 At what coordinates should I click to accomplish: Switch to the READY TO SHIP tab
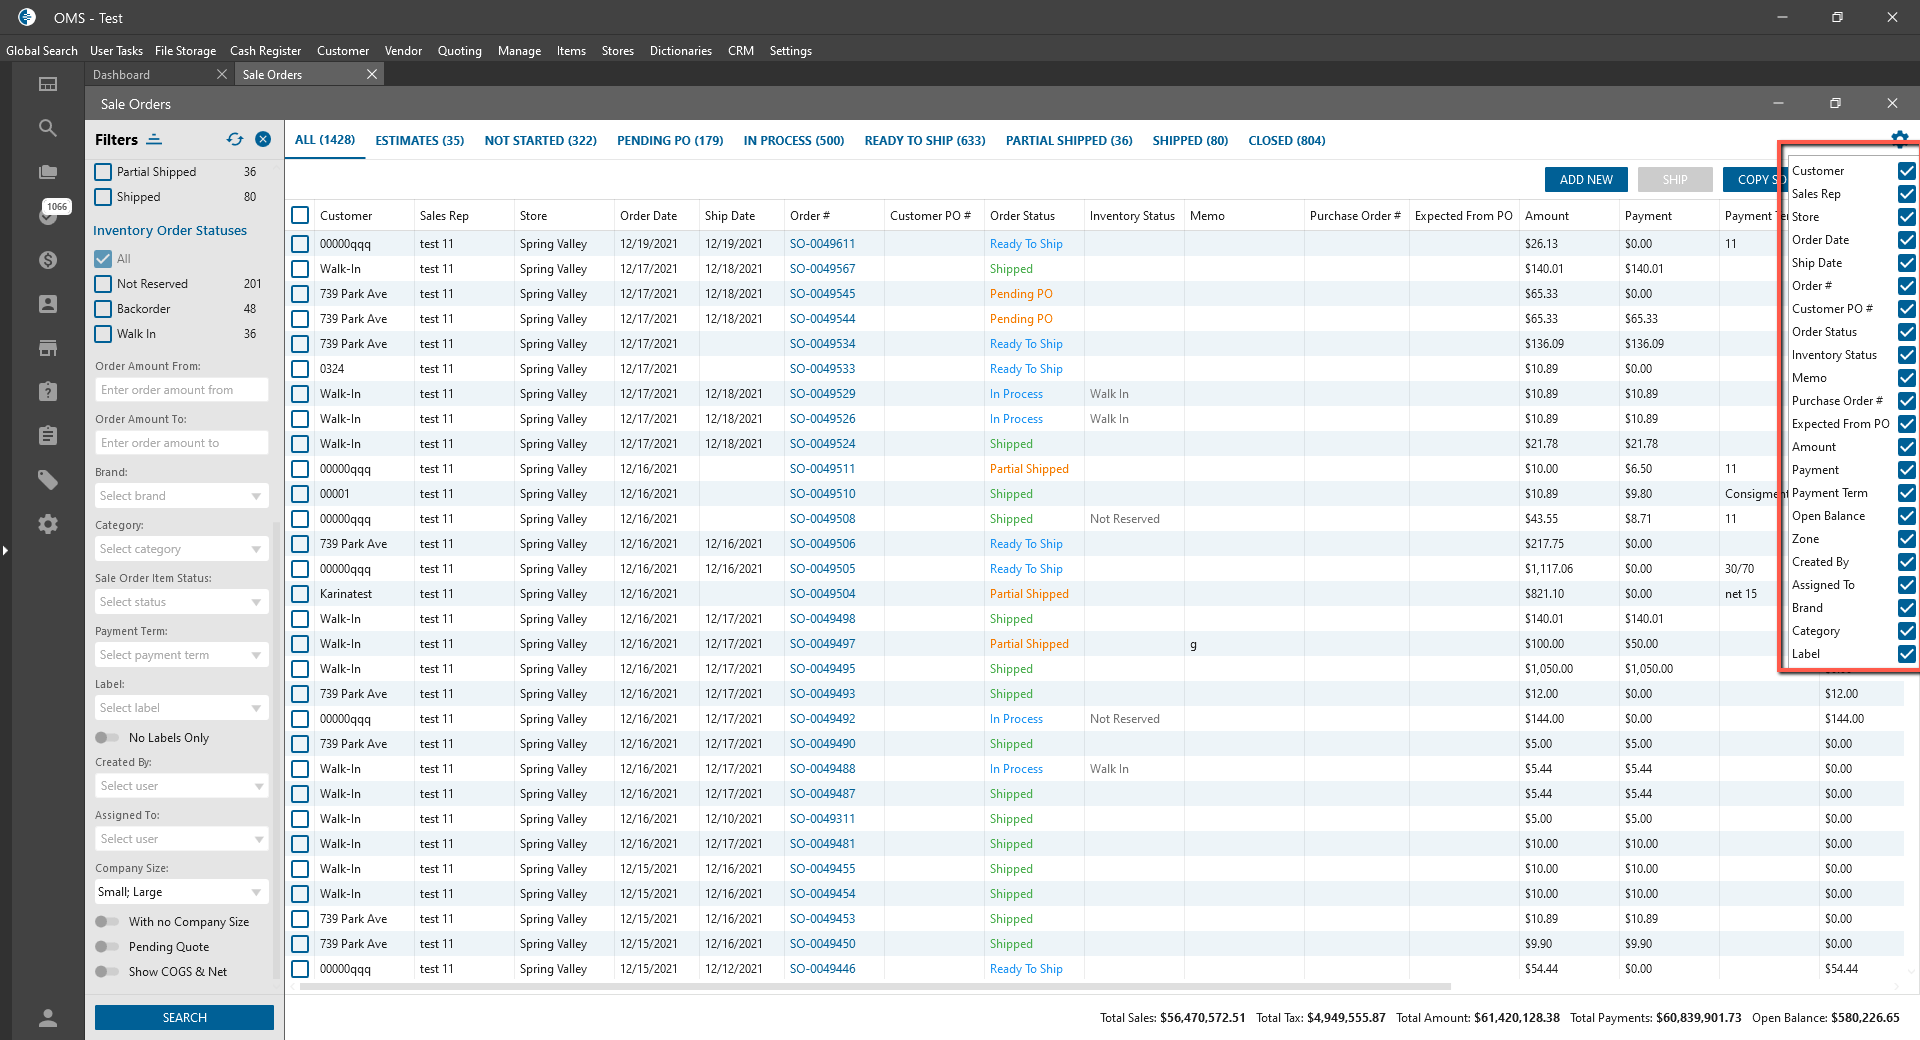point(924,141)
